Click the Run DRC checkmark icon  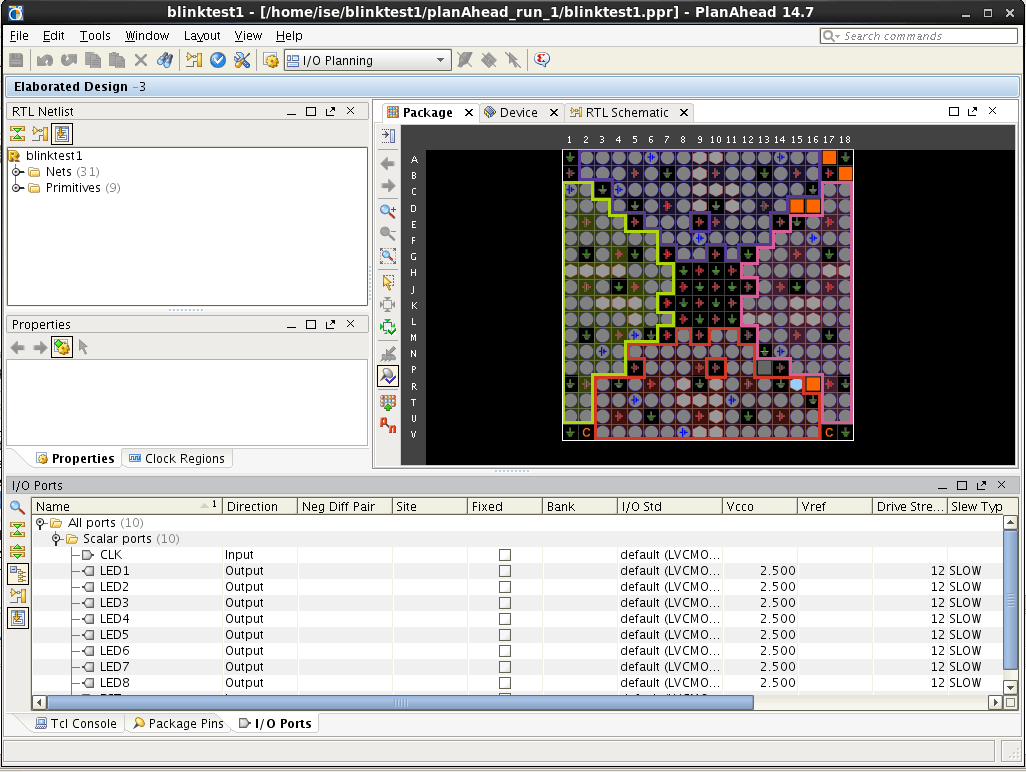coord(218,60)
